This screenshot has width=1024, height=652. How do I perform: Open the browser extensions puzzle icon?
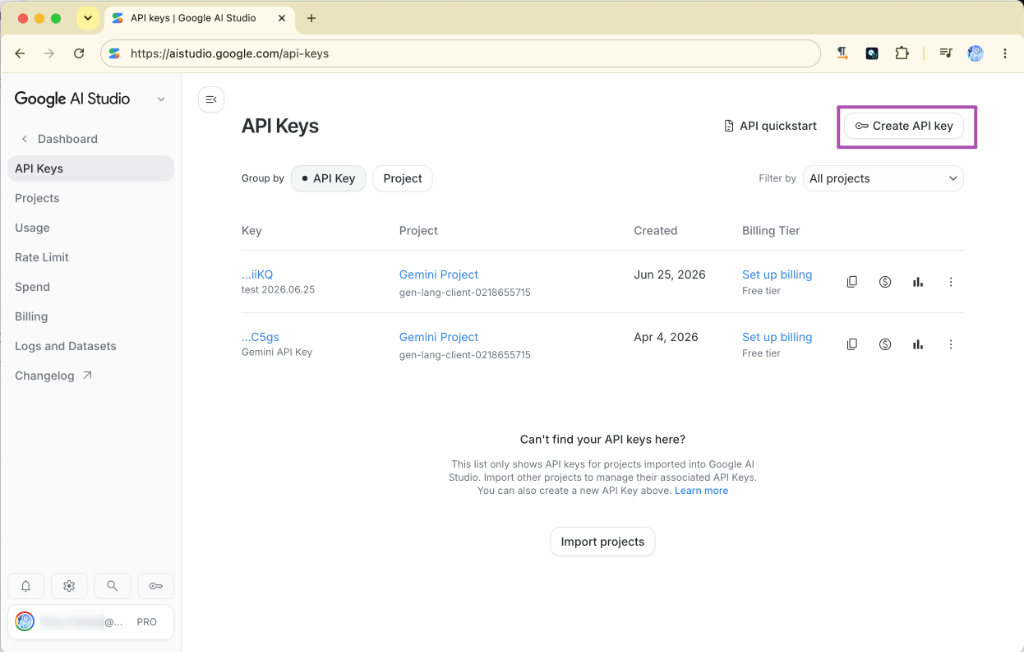coord(902,54)
